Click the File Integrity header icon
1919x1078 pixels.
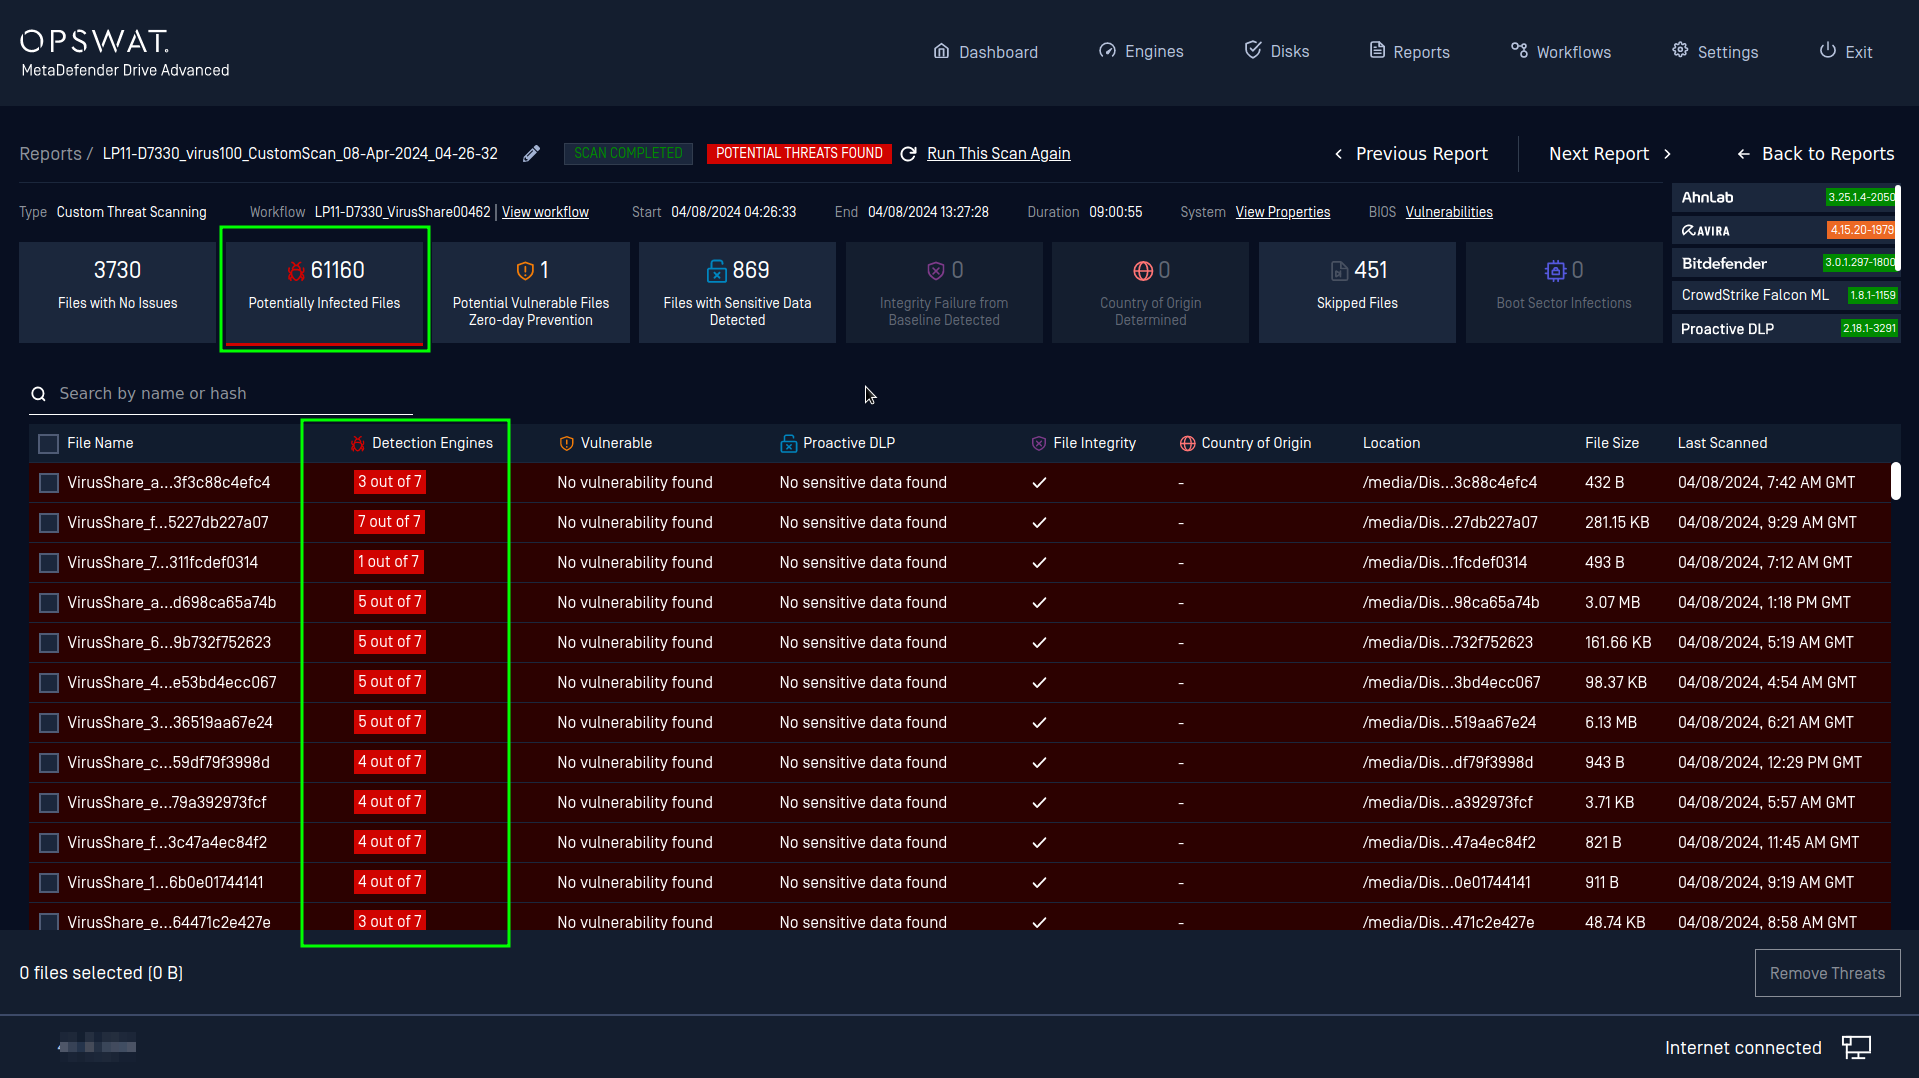1038,443
